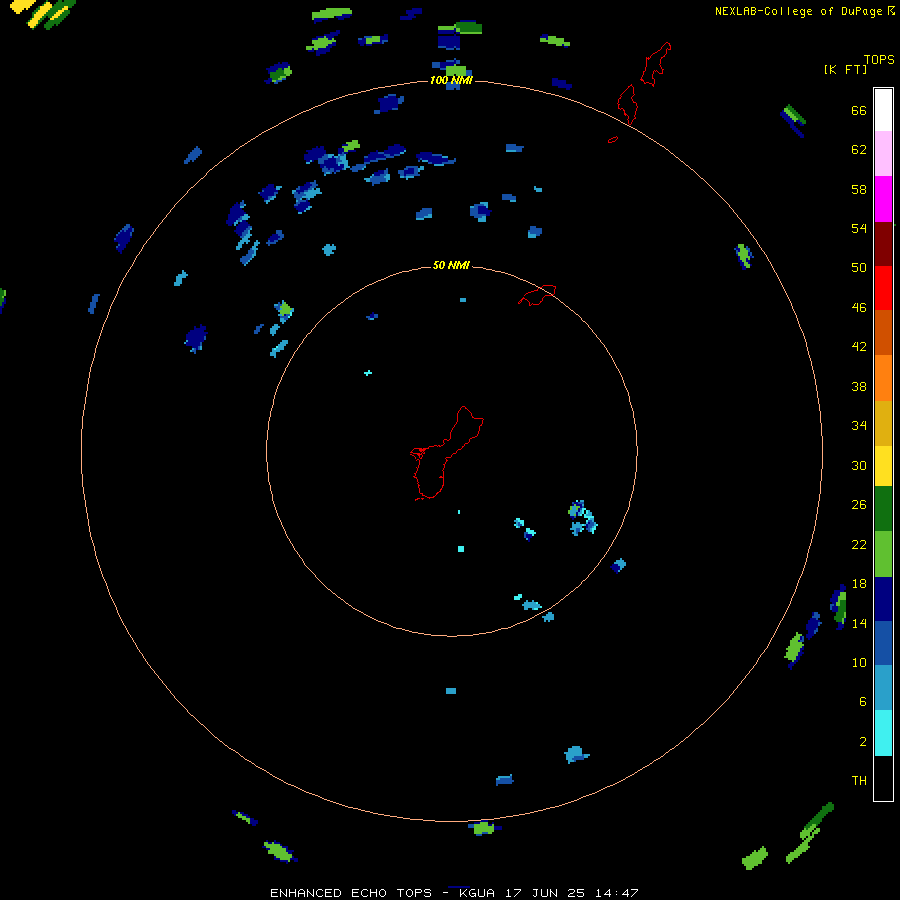Select the gold legend swatch
Image resolution: width=900 pixels, height=900 pixels.
pyautogui.click(x=883, y=423)
